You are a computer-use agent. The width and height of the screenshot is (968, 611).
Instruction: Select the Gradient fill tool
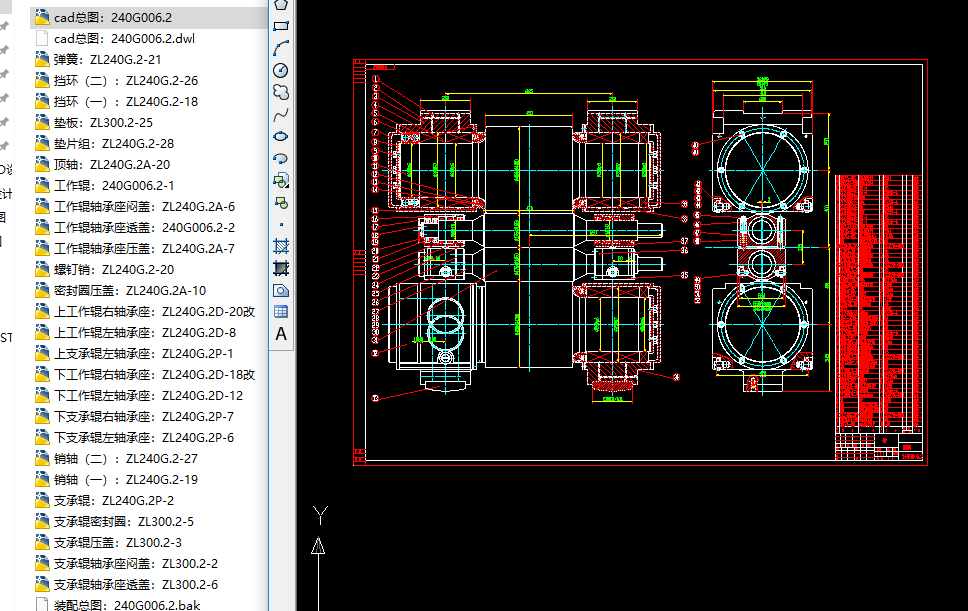coord(281,268)
